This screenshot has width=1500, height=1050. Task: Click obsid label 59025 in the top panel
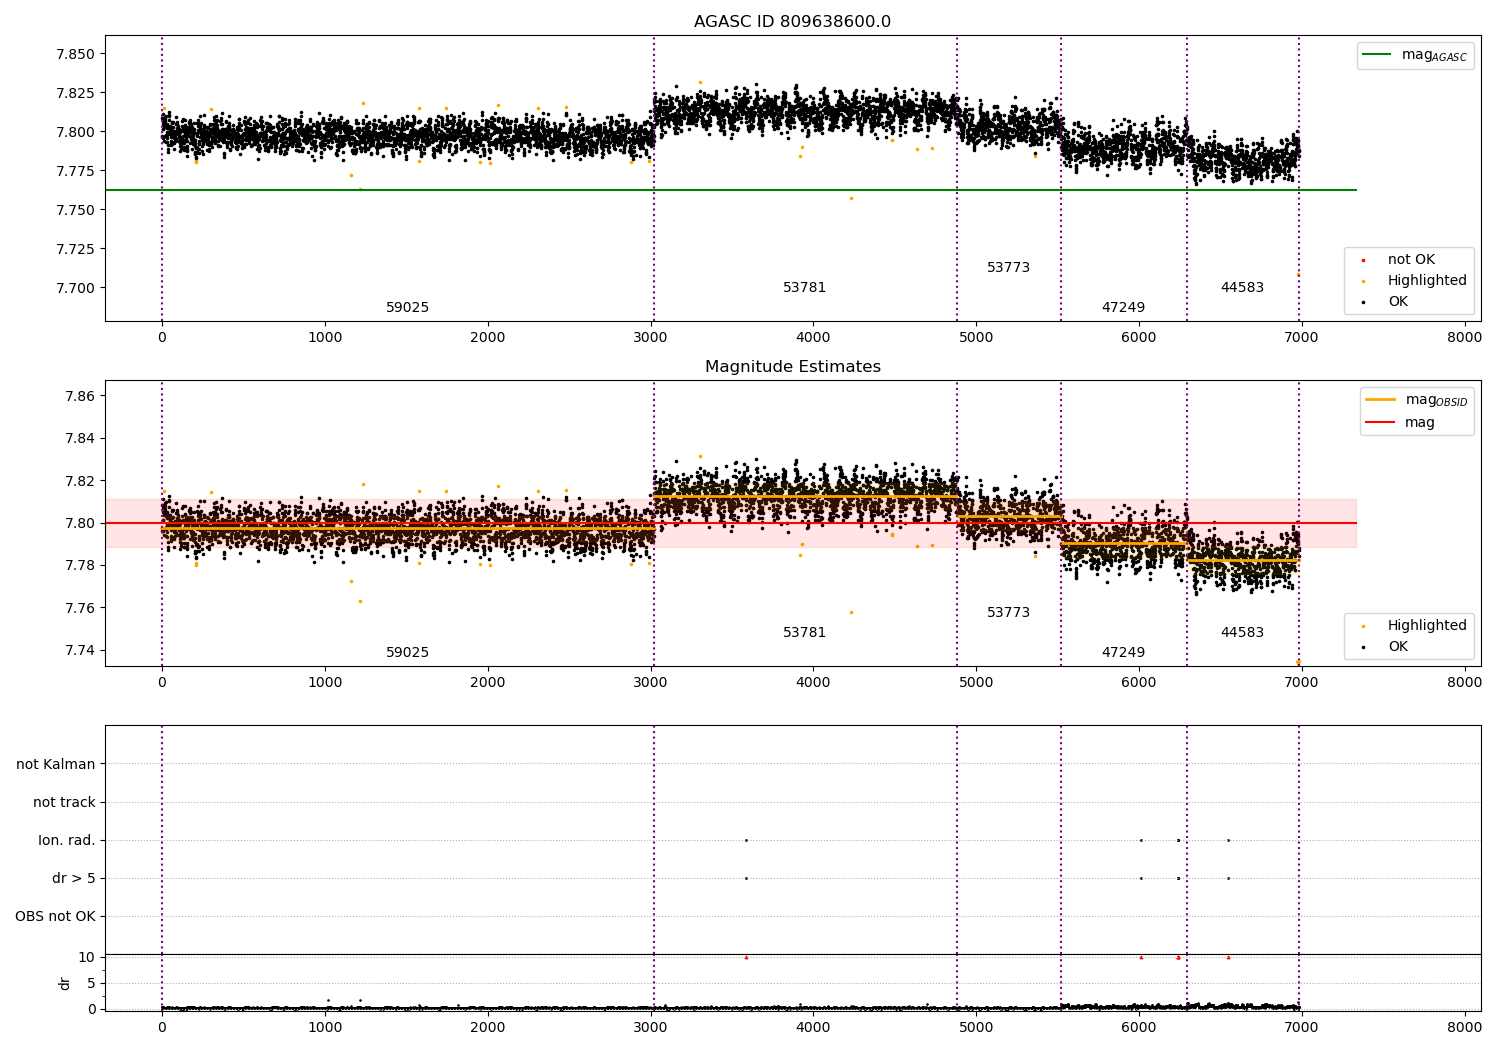click(407, 308)
